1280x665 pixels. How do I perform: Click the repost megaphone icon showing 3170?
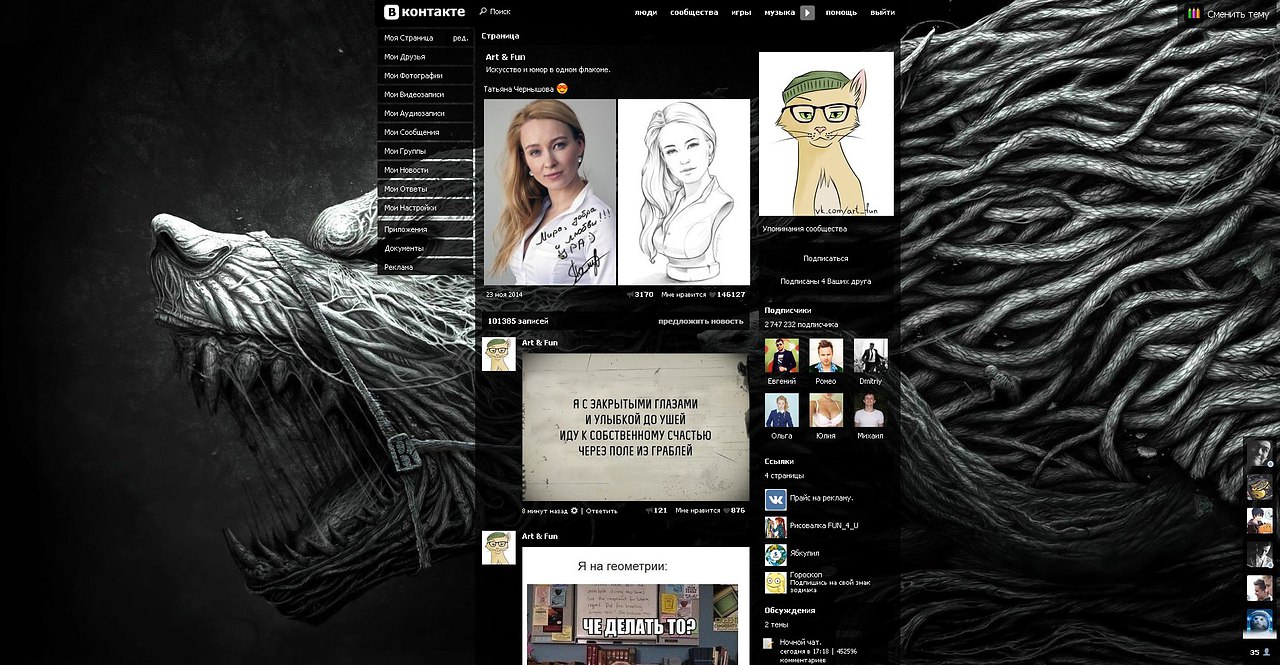click(630, 295)
